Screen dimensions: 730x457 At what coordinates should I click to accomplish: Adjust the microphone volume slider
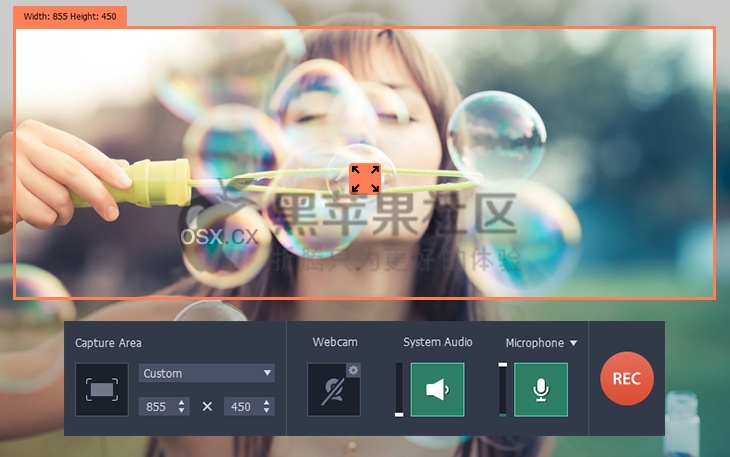pyautogui.click(x=502, y=390)
